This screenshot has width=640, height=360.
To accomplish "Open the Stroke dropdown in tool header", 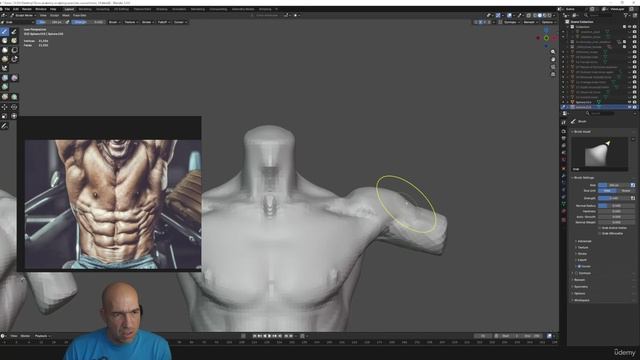I will (x=147, y=22).
